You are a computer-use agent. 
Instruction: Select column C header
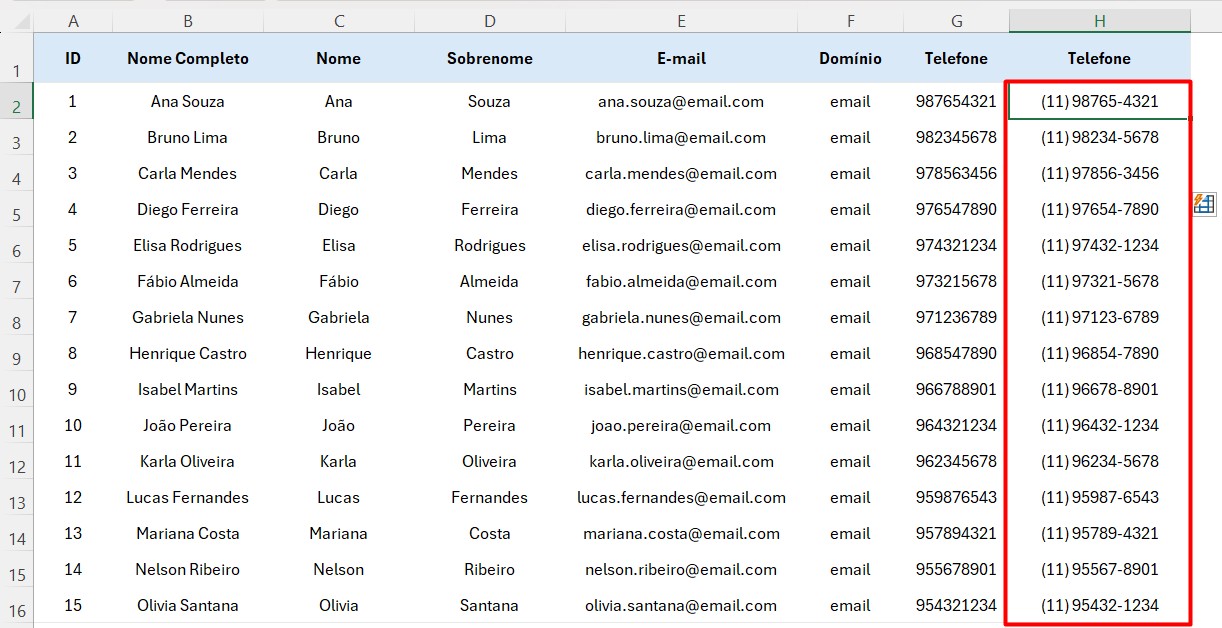click(339, 21)
